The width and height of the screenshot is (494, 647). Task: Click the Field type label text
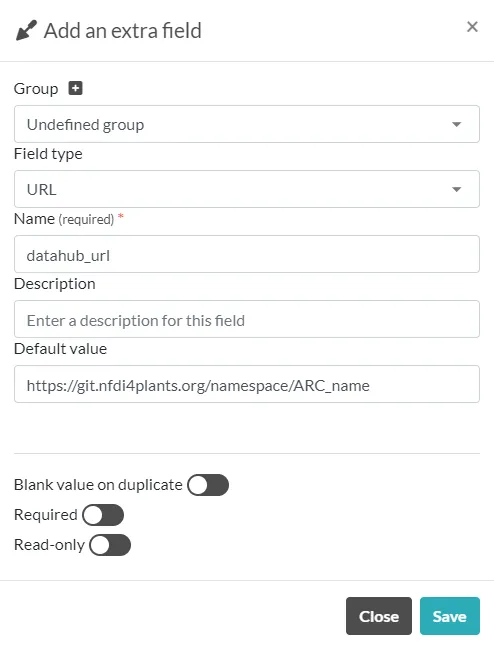[x=48, y=154]
